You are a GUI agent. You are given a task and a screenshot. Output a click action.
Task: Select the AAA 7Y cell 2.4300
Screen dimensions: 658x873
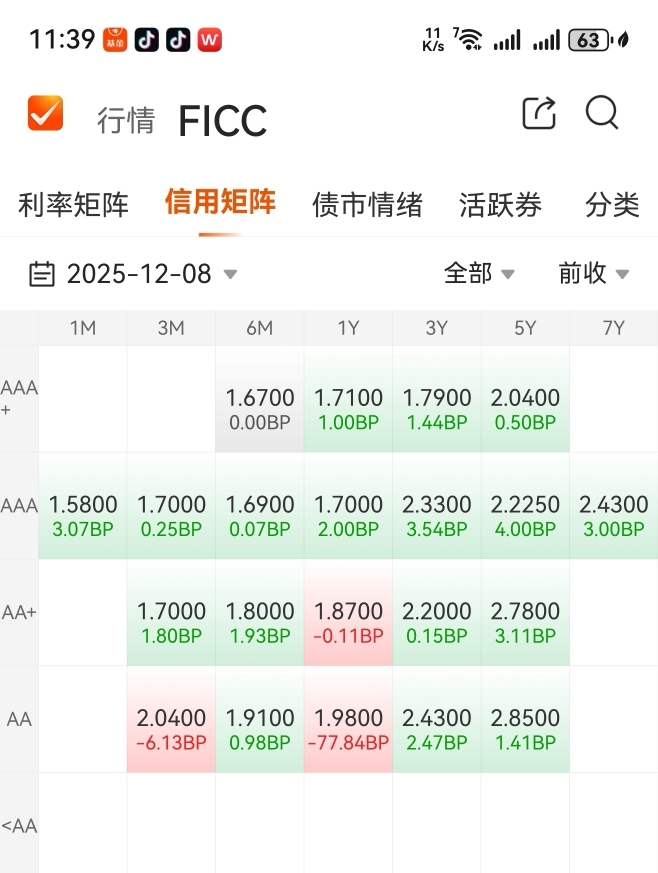pyautogui.click(x=613, y=506)
